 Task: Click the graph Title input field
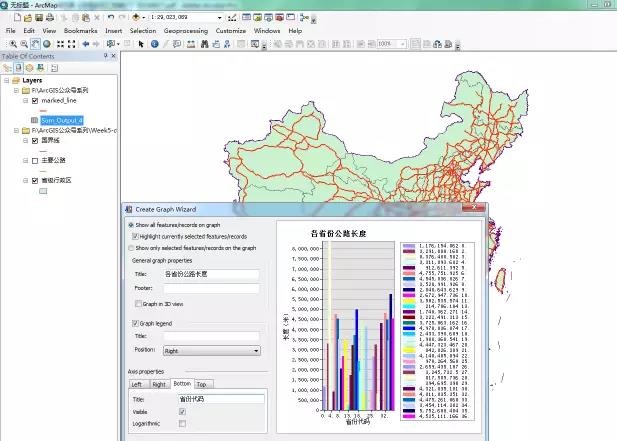(211, 274)
